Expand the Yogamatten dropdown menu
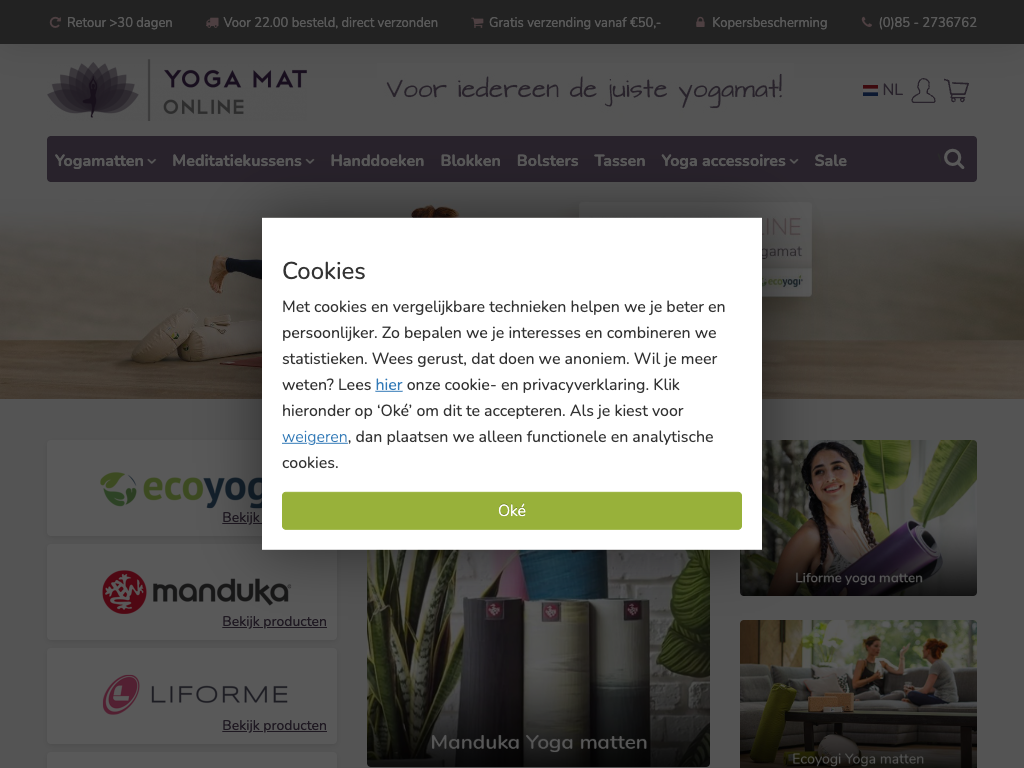The image size is (1024, 768). pos(105,161)
